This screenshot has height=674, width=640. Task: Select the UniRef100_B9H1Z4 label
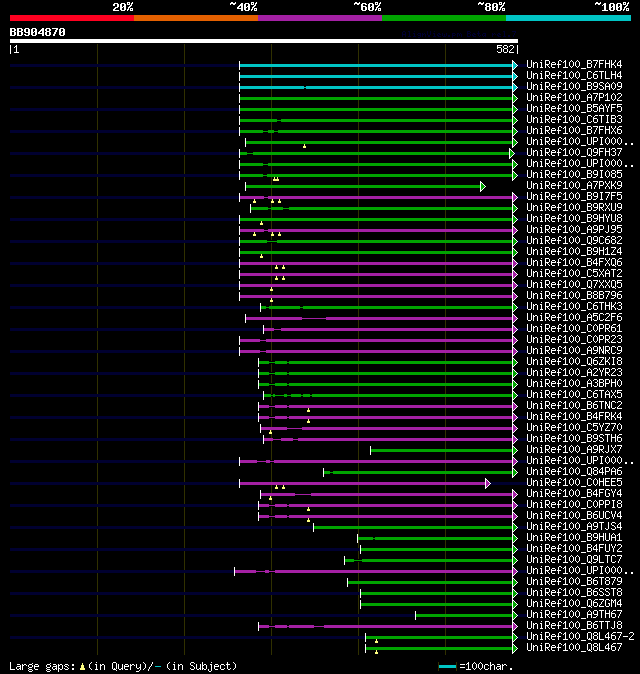click(574, 251)
